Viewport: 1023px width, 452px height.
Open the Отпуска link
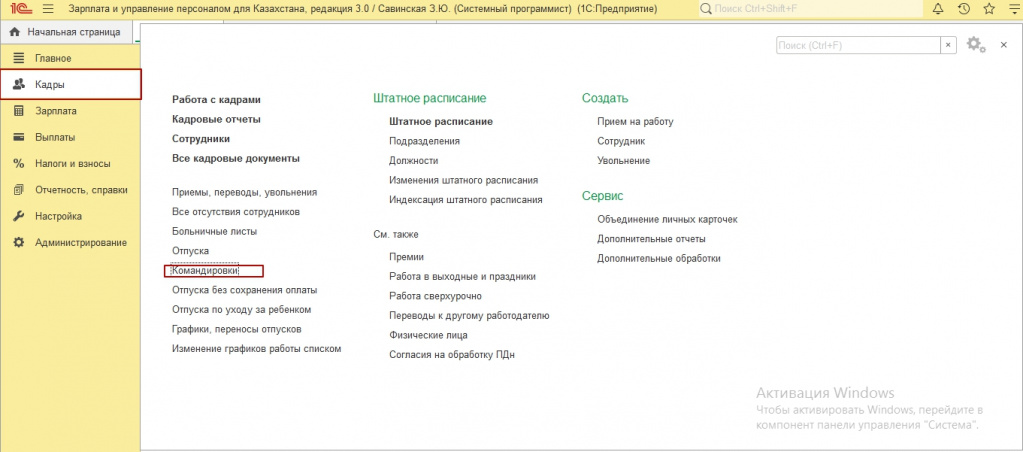click(190, 251)
